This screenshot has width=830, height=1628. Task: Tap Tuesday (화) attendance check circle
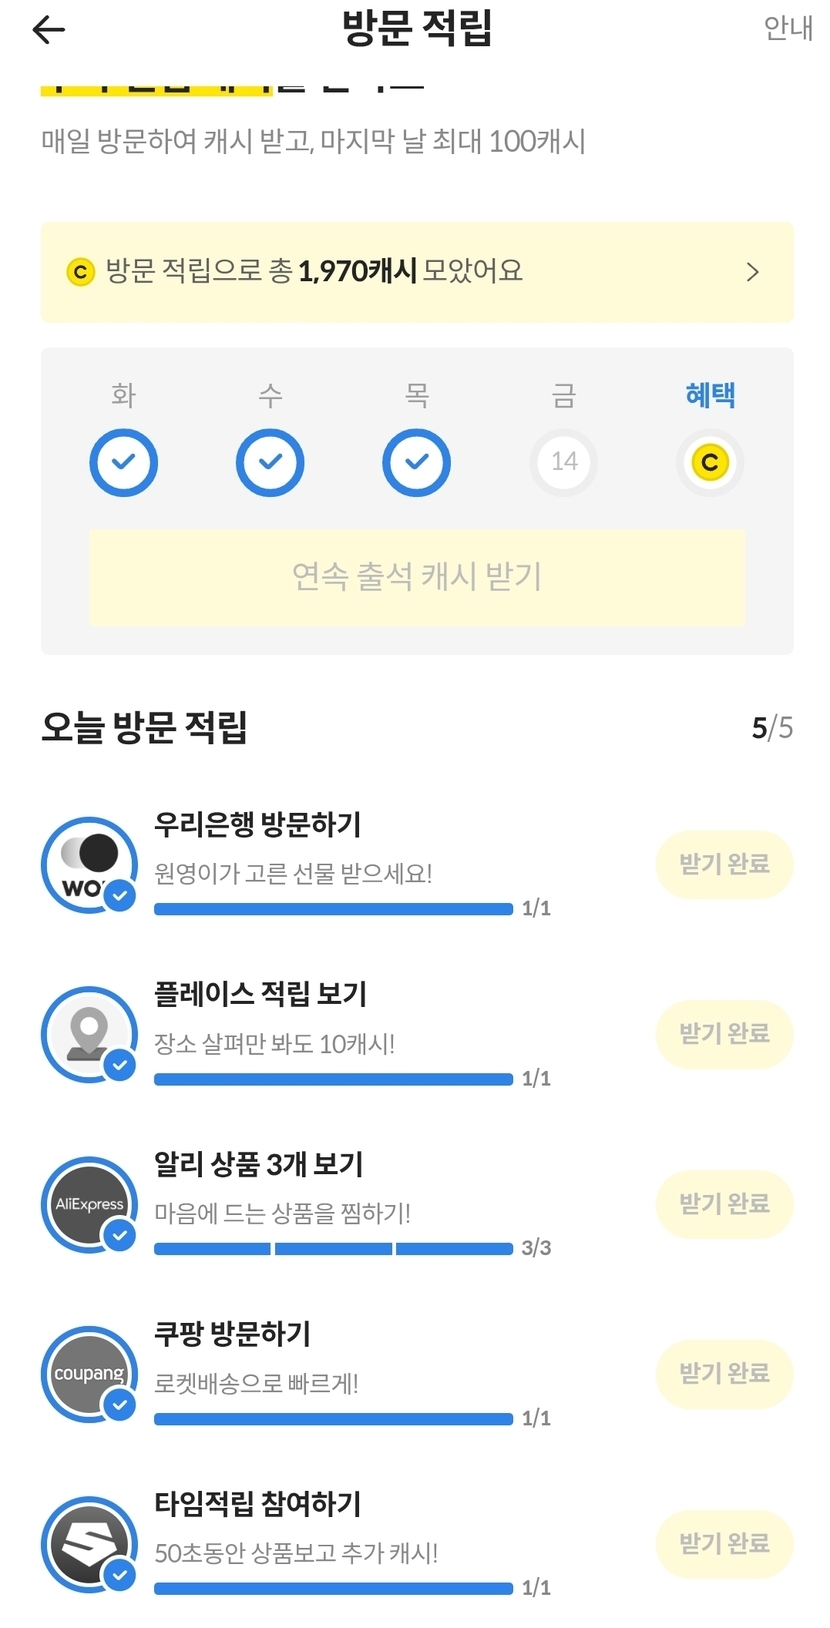tap(123, 463)
